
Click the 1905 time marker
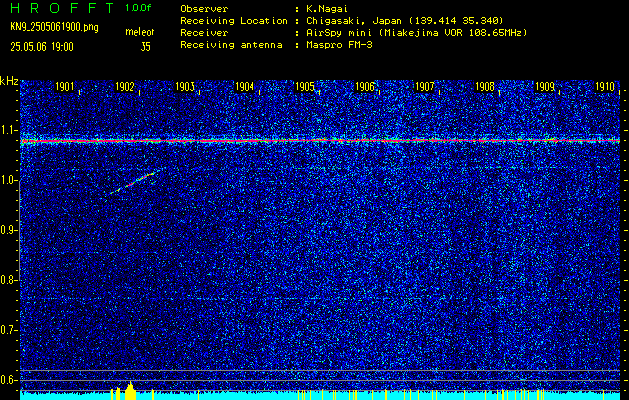[304, 87]
